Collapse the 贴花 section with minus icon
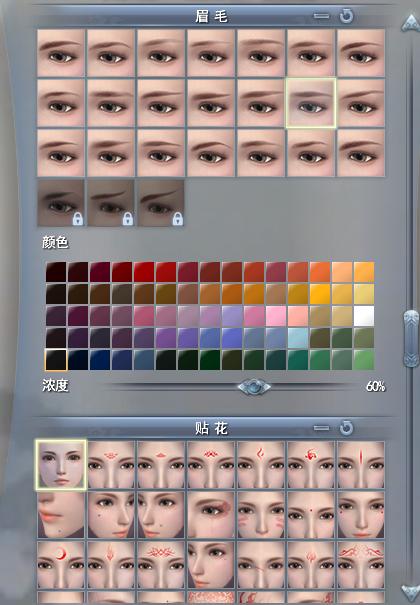Viewport: 420px width, 605px height. 321,428
